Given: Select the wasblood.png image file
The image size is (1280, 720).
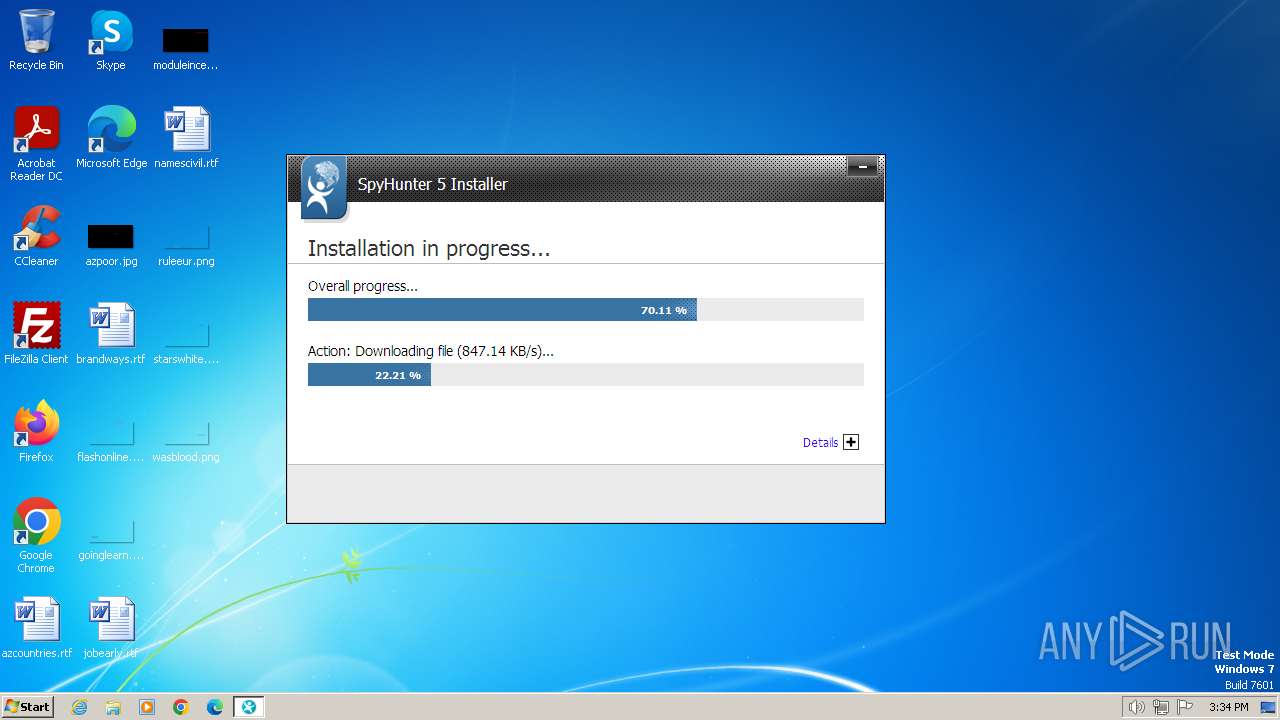Looking at the screenshot, I should pos(186,440).
